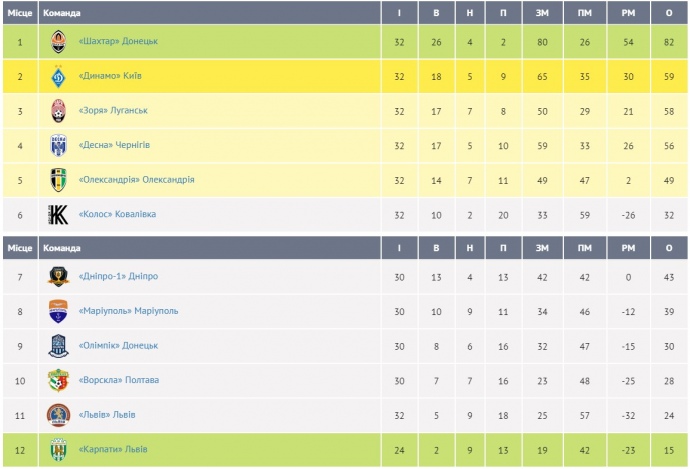Follow the «Зоря» Луганськ link
The width and height of the screenshot is (690, 469).
click(112, 111)
